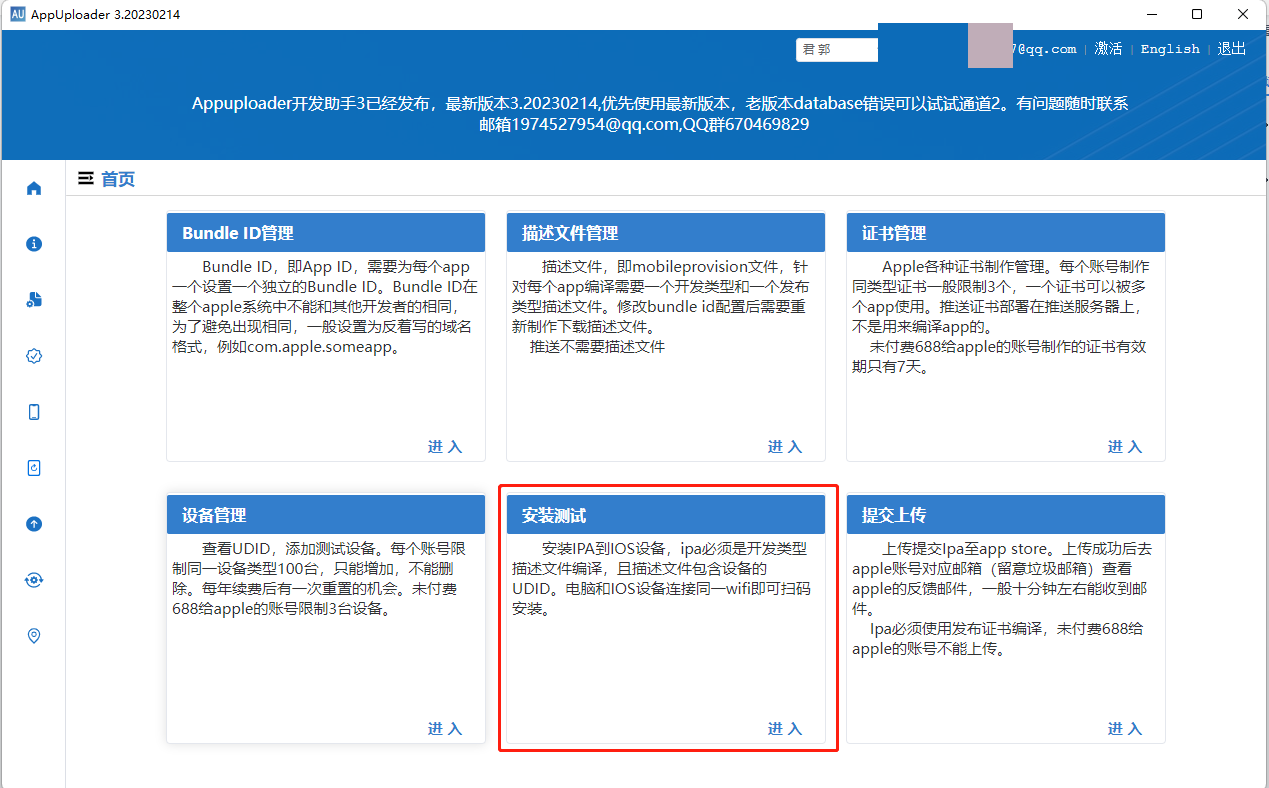Log out via the 退出 link
This screenshot has width=1269, height=788.
click(1232, 49)
